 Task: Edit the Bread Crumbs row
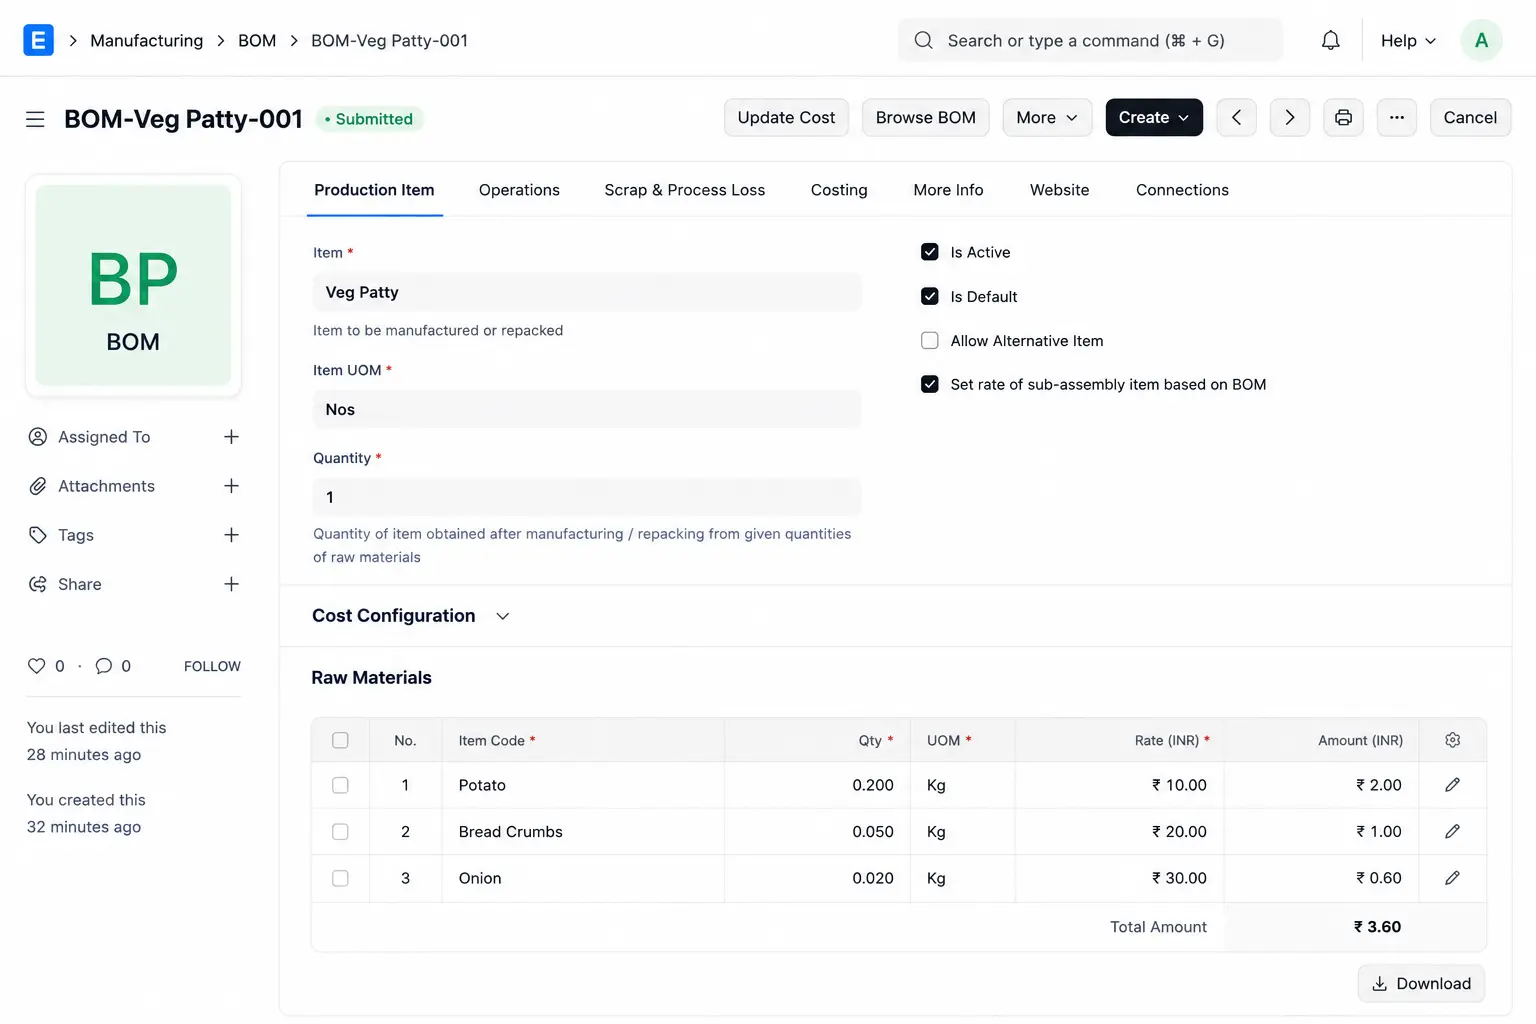pos(1452,831)
